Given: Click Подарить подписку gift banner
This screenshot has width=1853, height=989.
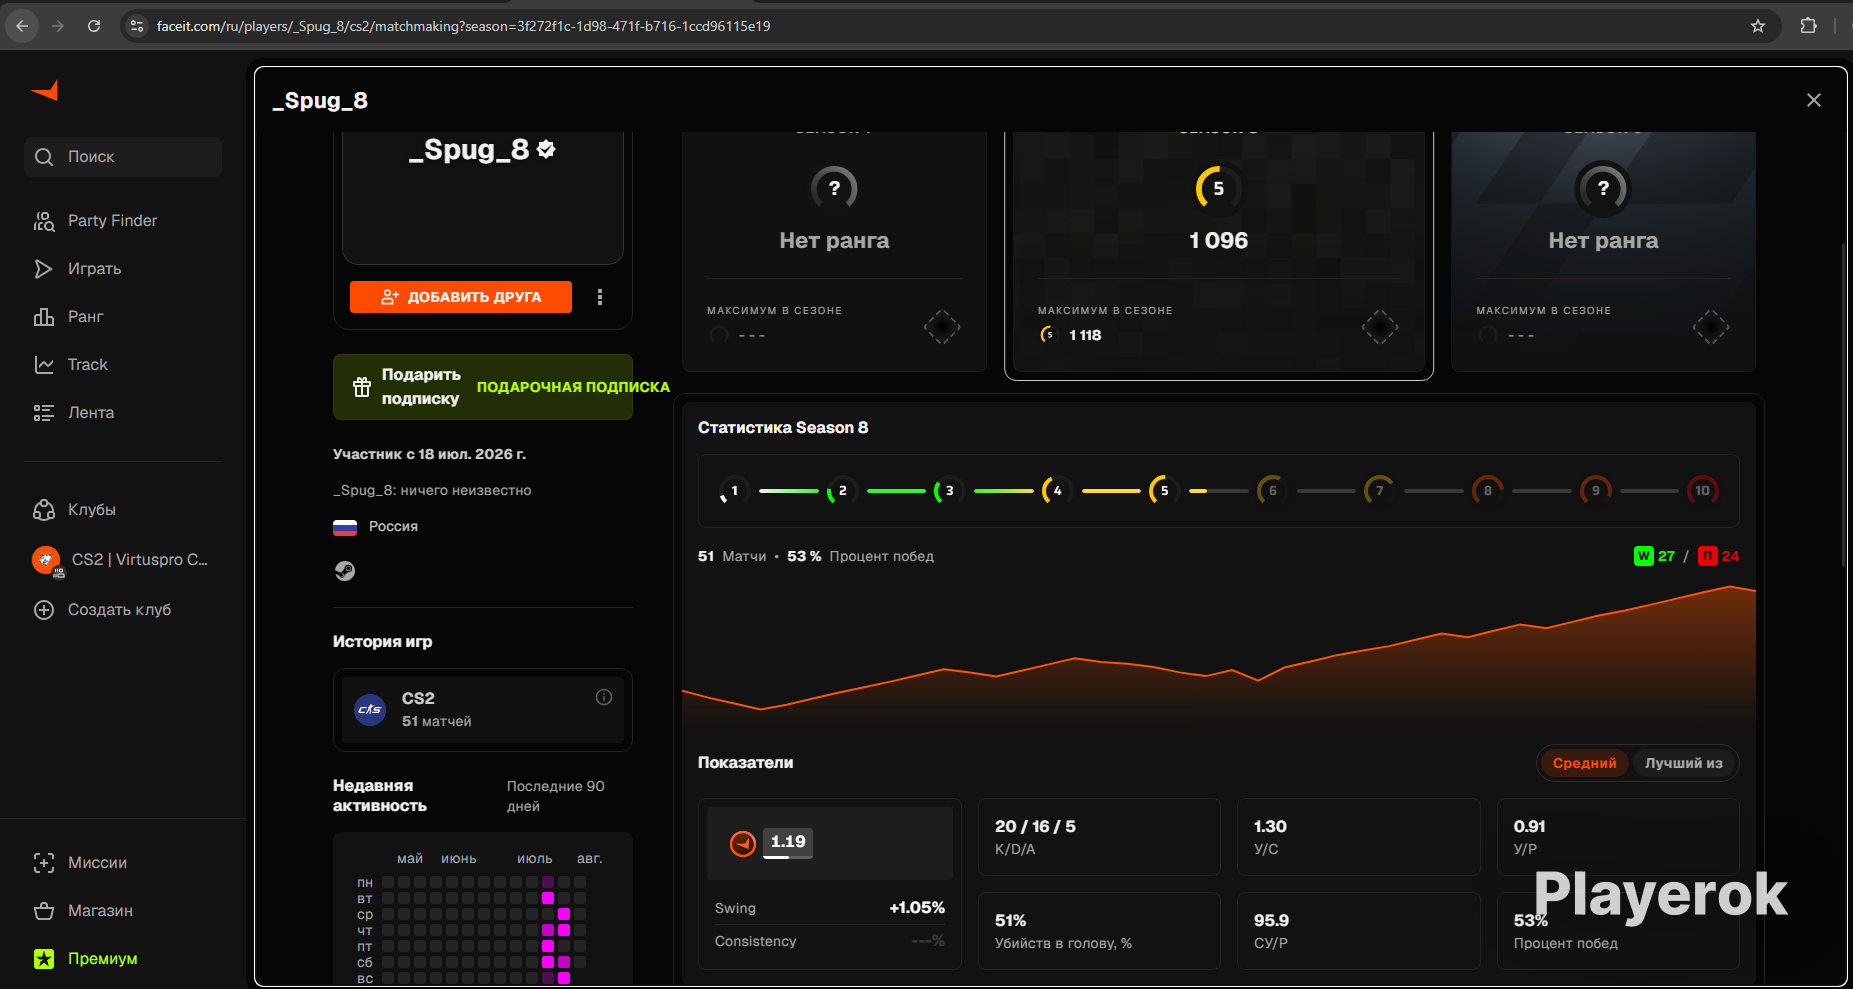Looking at the screenshot, I should [483, 387].
